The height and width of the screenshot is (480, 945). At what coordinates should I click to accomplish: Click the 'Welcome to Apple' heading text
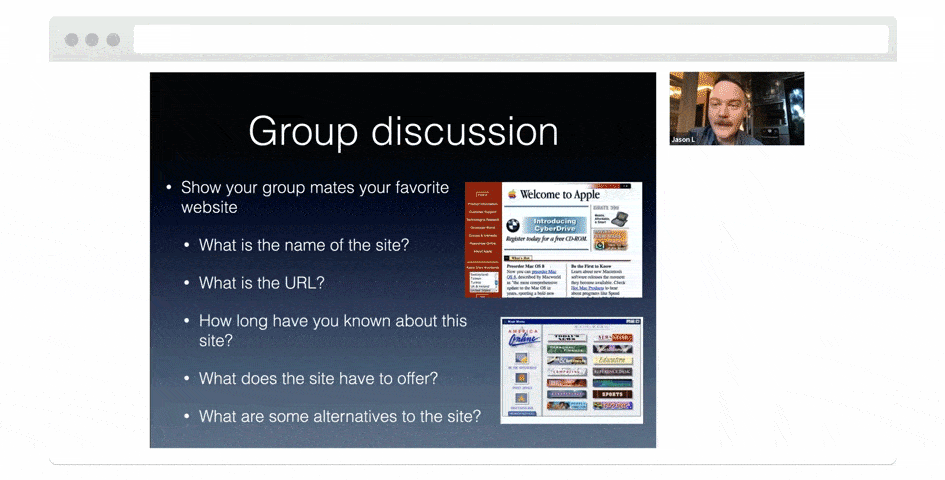[x=560, y=195]
